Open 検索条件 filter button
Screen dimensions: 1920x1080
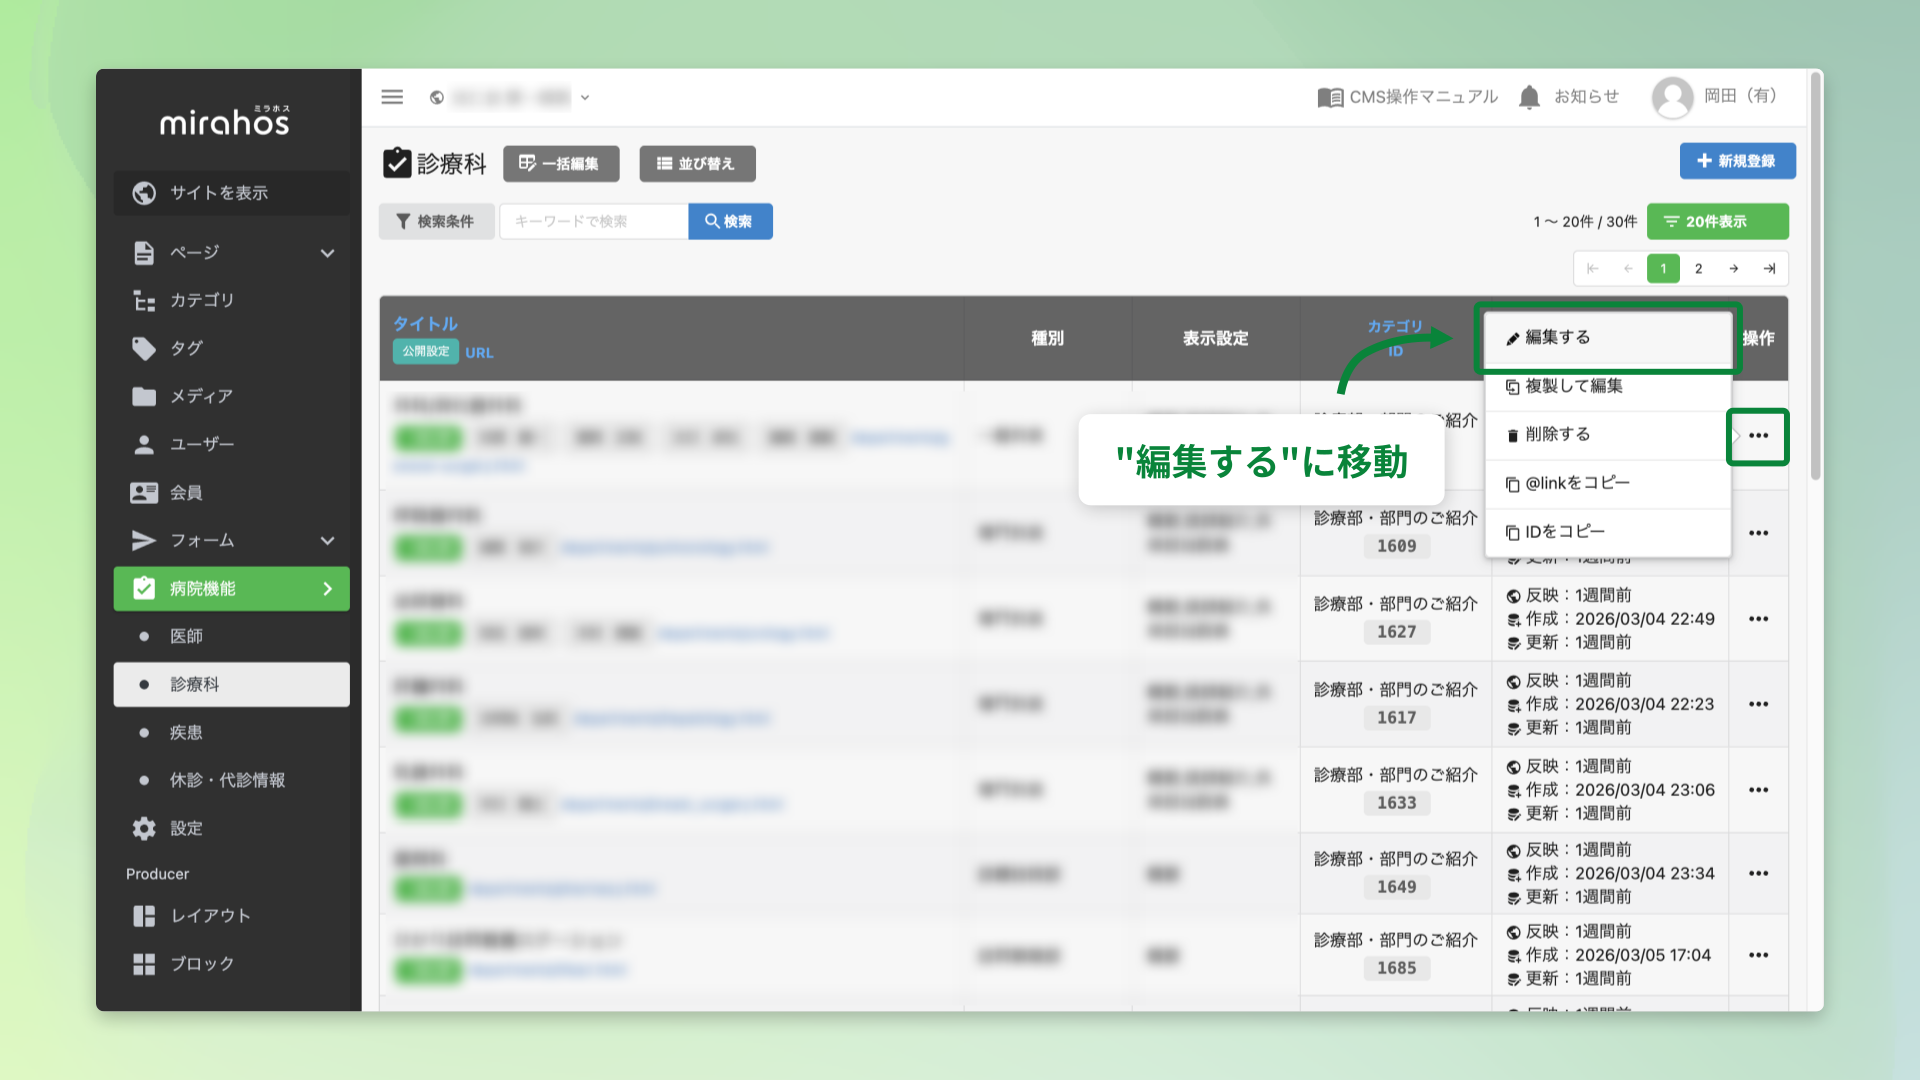(436, 221)
